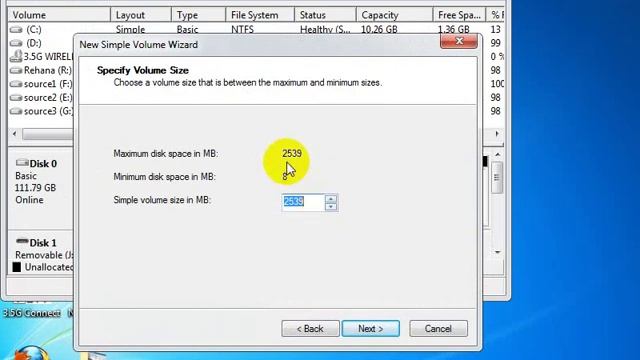Click the black Unallocated legend swatch
The width and height of the screenshot is (640, 360).
pyautogui.click(x=17, y=267)
